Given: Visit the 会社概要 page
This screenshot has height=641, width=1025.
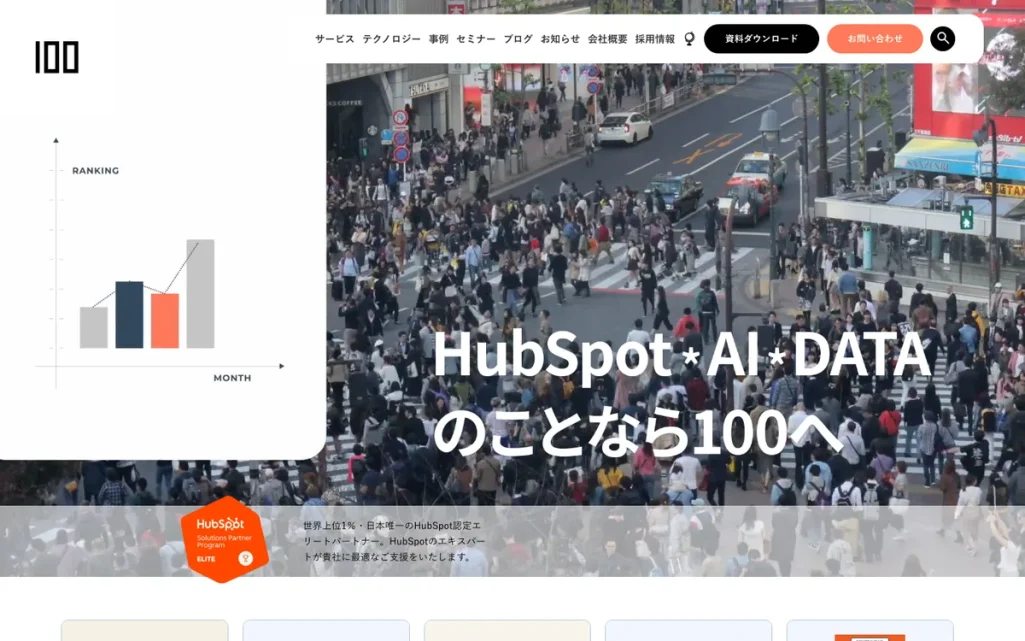Looking at the screenshot, I should [x=607, y=39].
